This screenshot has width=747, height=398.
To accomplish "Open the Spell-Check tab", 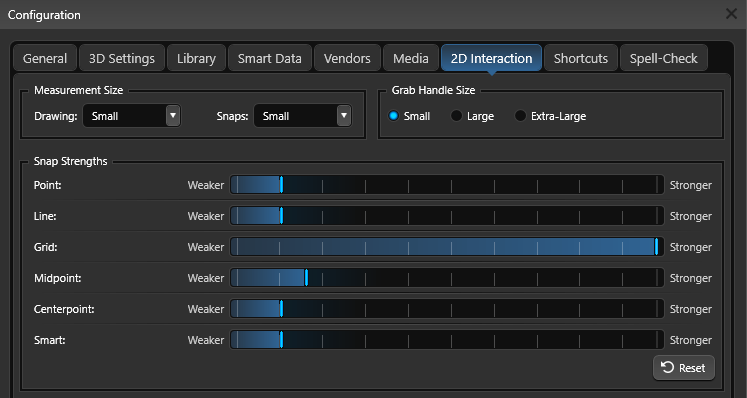I will pos(664,58).
